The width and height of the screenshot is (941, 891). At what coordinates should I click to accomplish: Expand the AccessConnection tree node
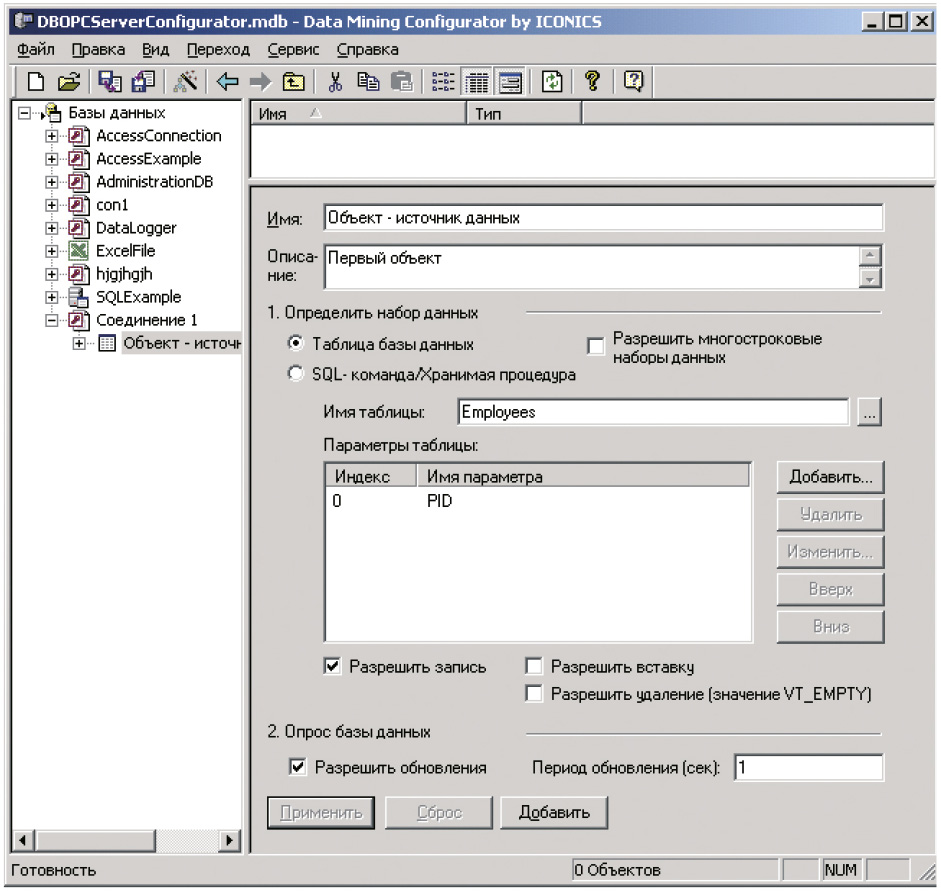(x=52, y=136)
